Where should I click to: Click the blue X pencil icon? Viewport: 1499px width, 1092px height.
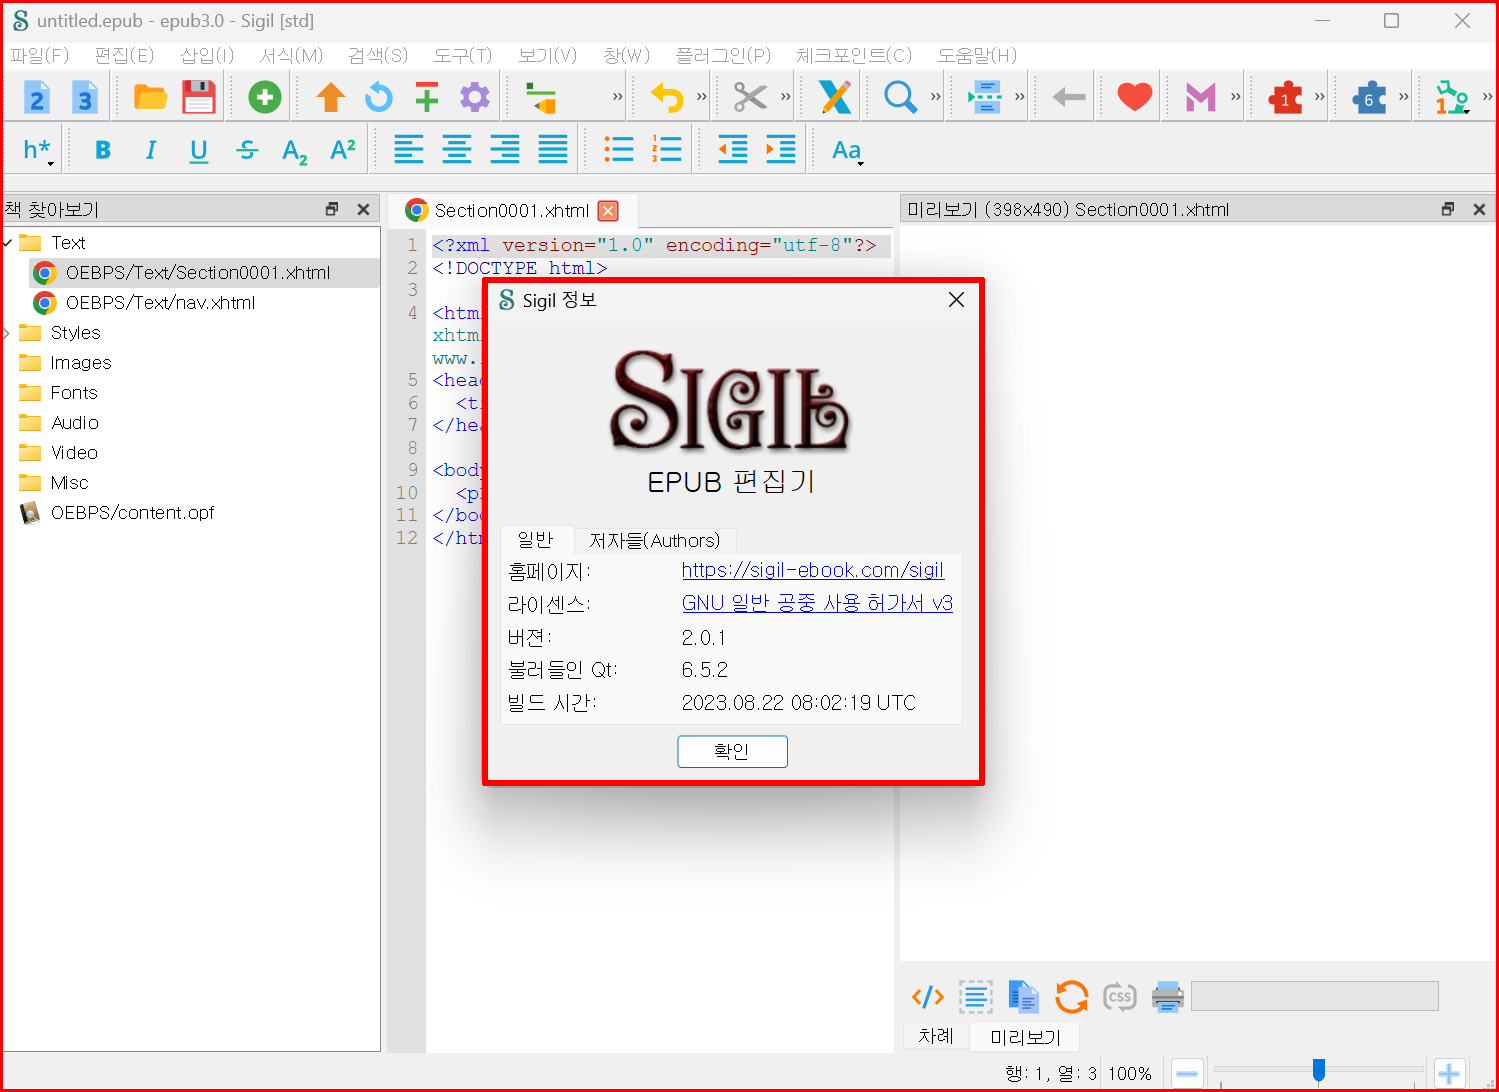(835, 97)
